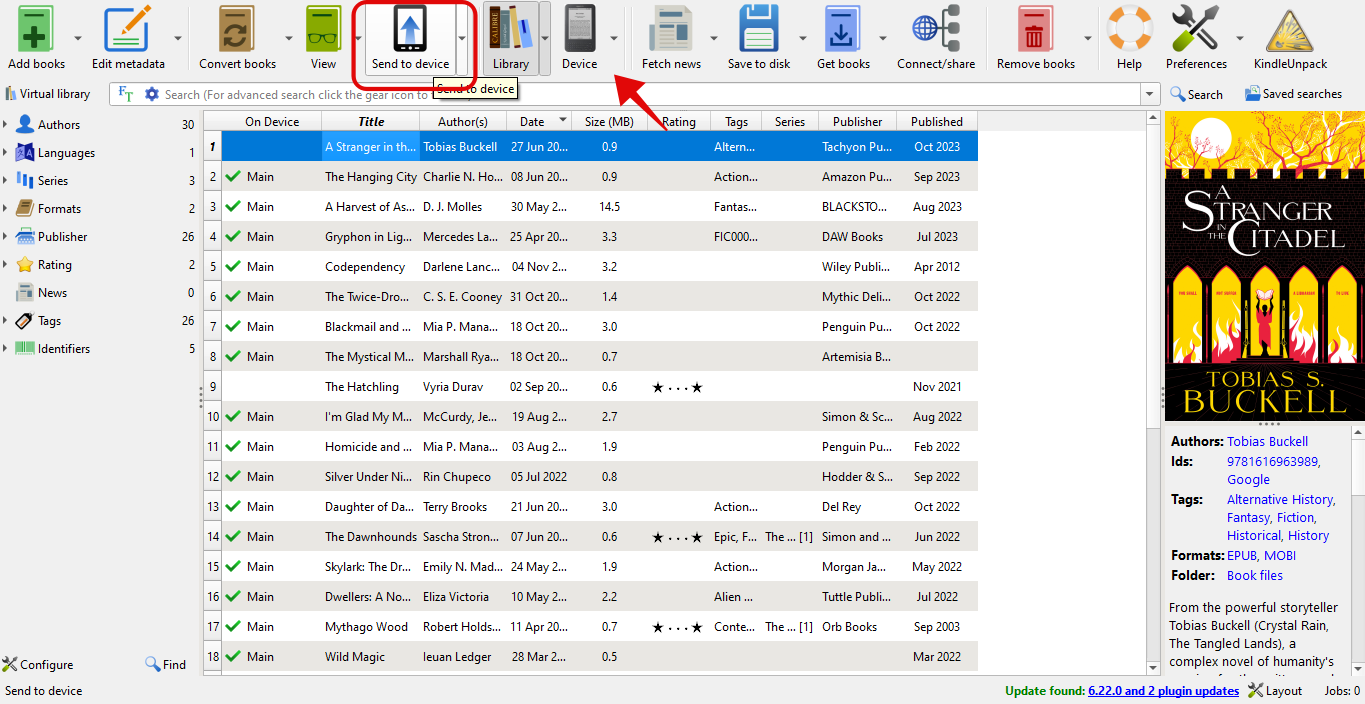The width and height of the screenshot is (1365, 704).
Task: Open advanced search gear icon
Action: [152, 94]
